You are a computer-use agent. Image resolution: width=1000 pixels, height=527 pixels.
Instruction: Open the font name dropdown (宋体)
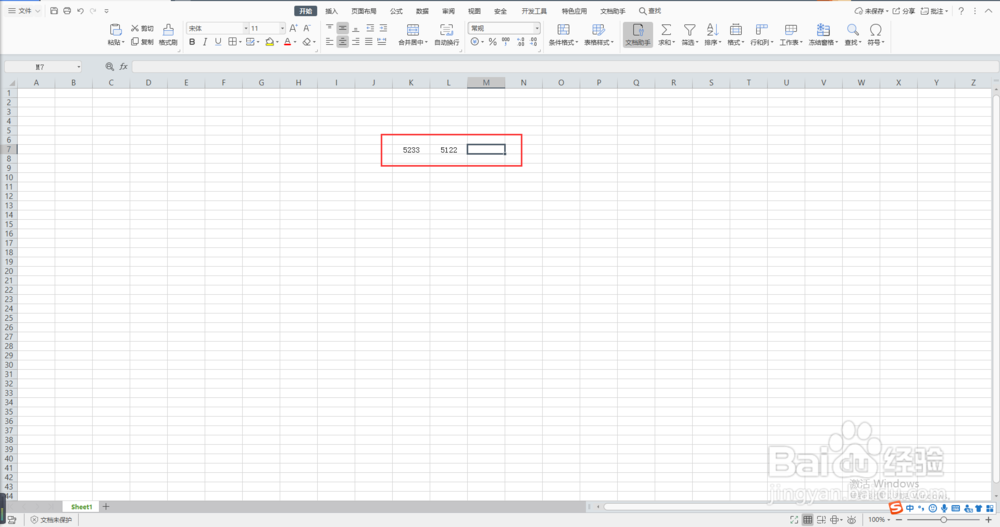[246, 28]
